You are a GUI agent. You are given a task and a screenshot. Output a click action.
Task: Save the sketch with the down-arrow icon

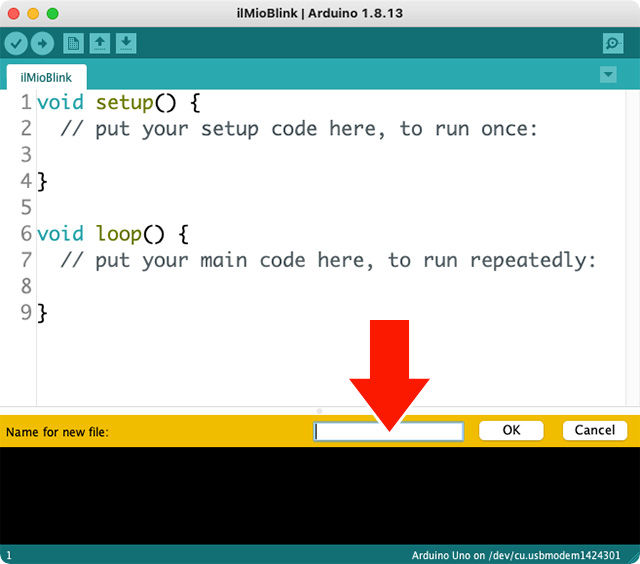pyautogui.click(x=126, y=43)
